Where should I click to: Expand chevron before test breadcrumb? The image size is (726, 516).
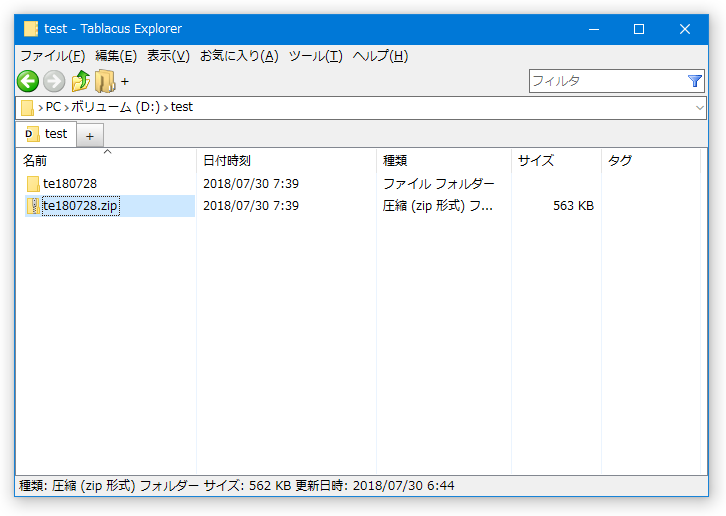166,108
